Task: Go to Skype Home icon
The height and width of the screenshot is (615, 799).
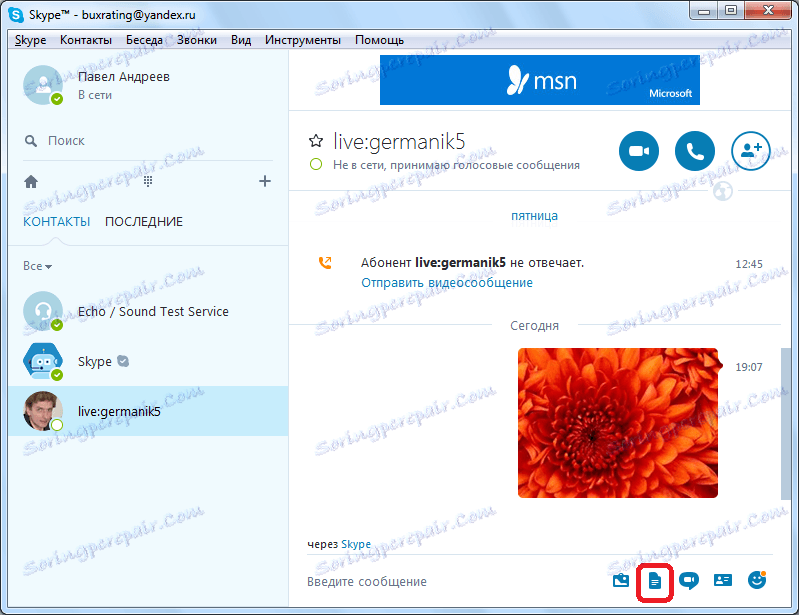Action: click(31, 181)
